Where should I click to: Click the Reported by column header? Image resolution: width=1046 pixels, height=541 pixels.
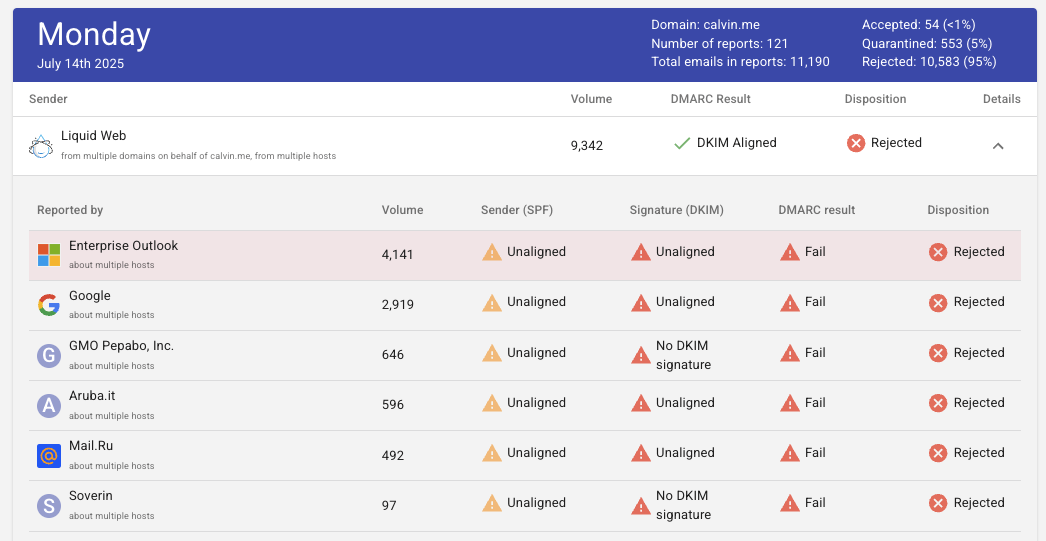pos(70,210)
